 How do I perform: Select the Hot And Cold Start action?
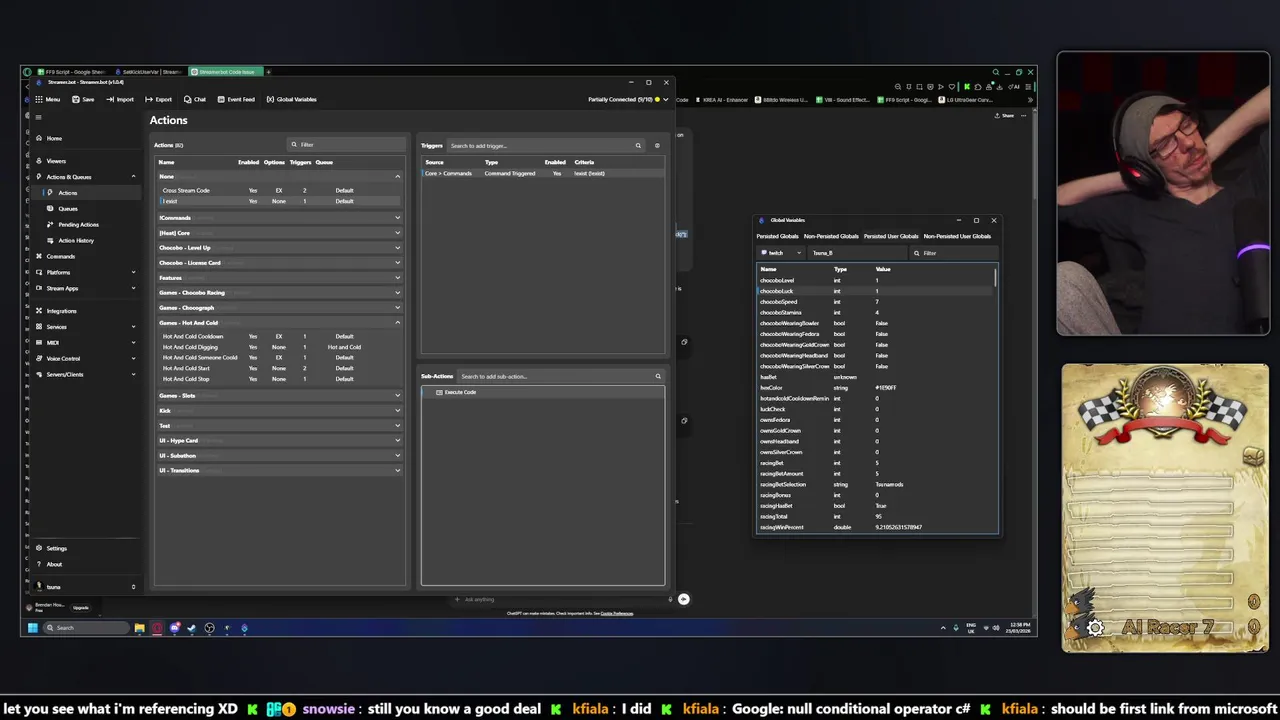pyautogui.click(x=279, y=368)
